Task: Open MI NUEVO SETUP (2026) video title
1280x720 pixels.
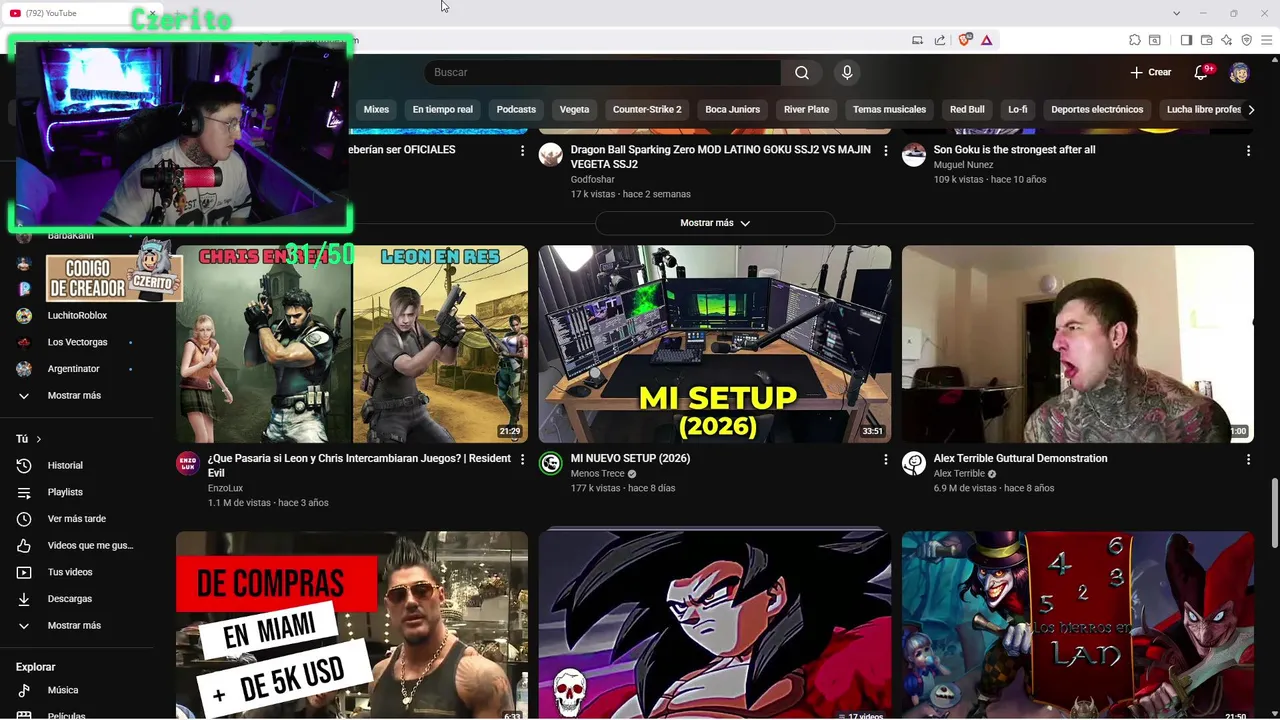Action: coord(630,458)
